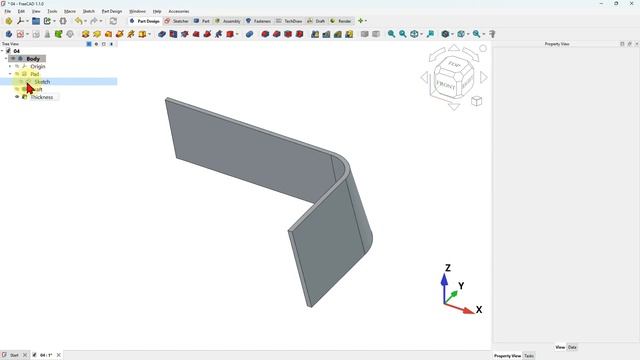640x360 pixels.
Task: Open the Fit all view dropdown arrow
Action: [422, 34]
